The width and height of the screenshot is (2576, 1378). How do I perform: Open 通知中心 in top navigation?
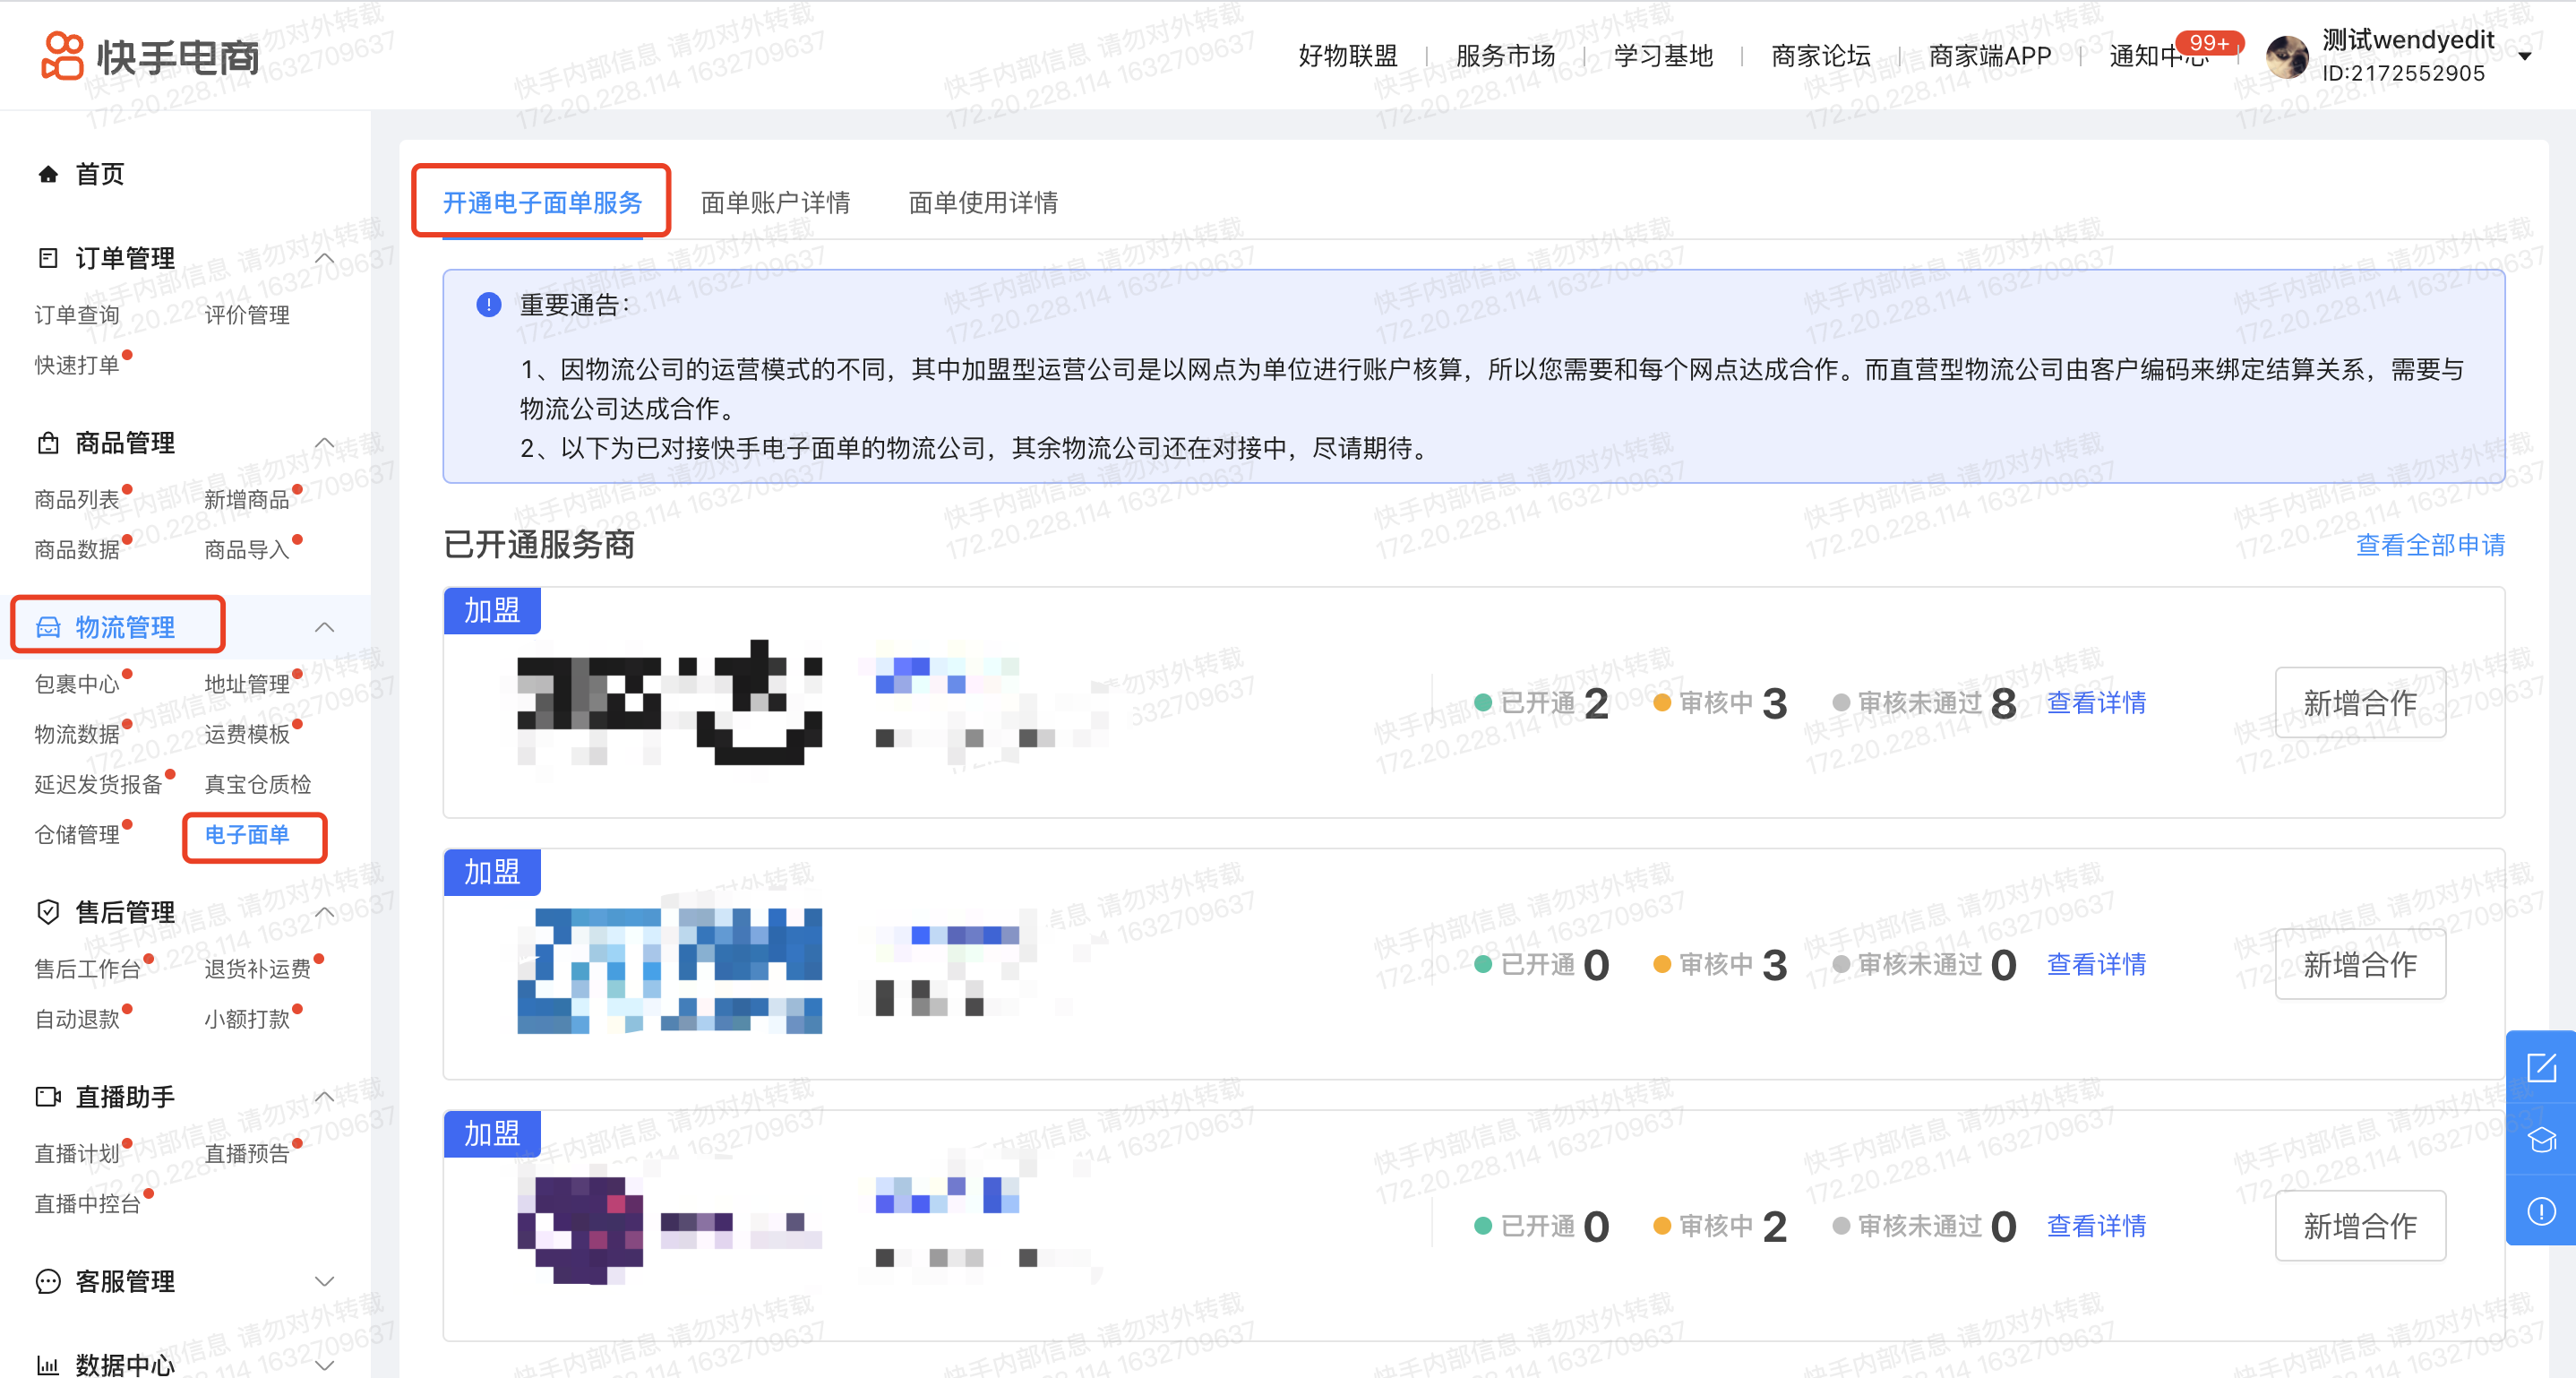tap(2159, 56)
